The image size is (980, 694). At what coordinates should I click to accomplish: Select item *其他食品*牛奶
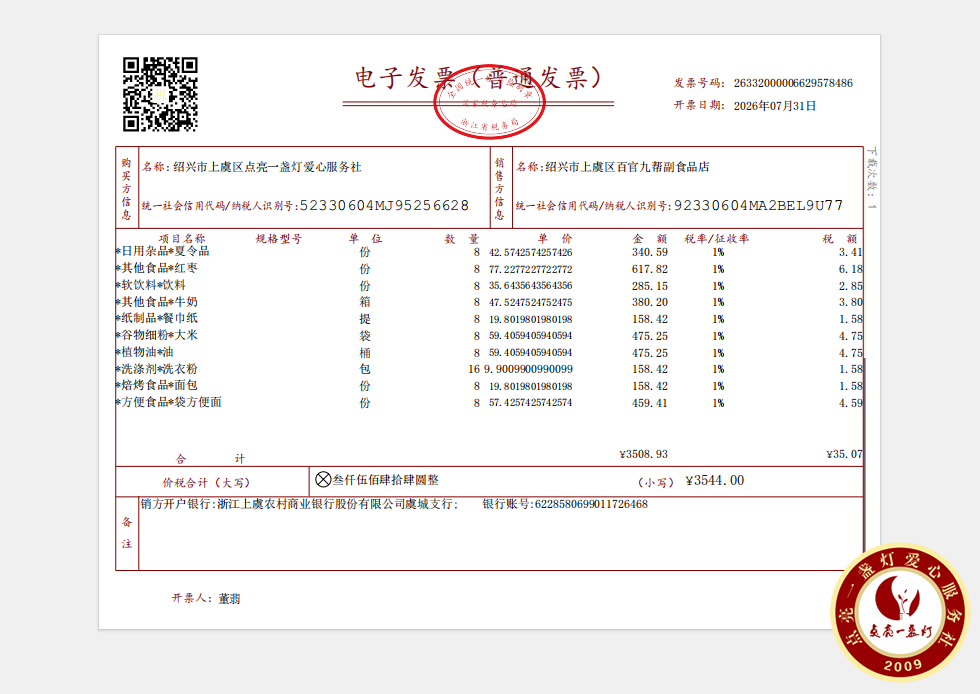tap(157, 302)
